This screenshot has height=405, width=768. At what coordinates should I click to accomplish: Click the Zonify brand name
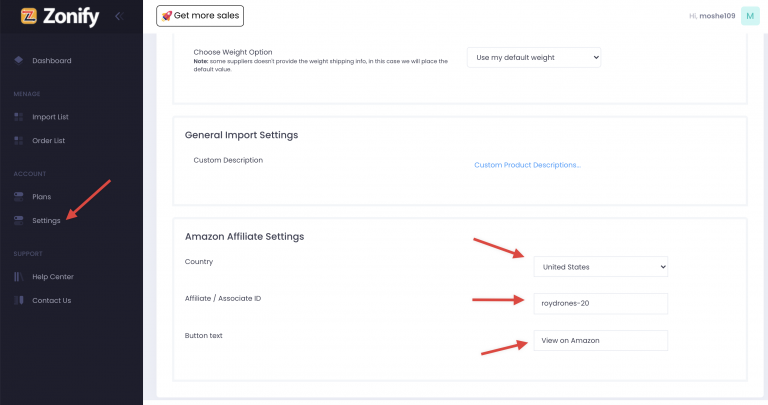71,17
